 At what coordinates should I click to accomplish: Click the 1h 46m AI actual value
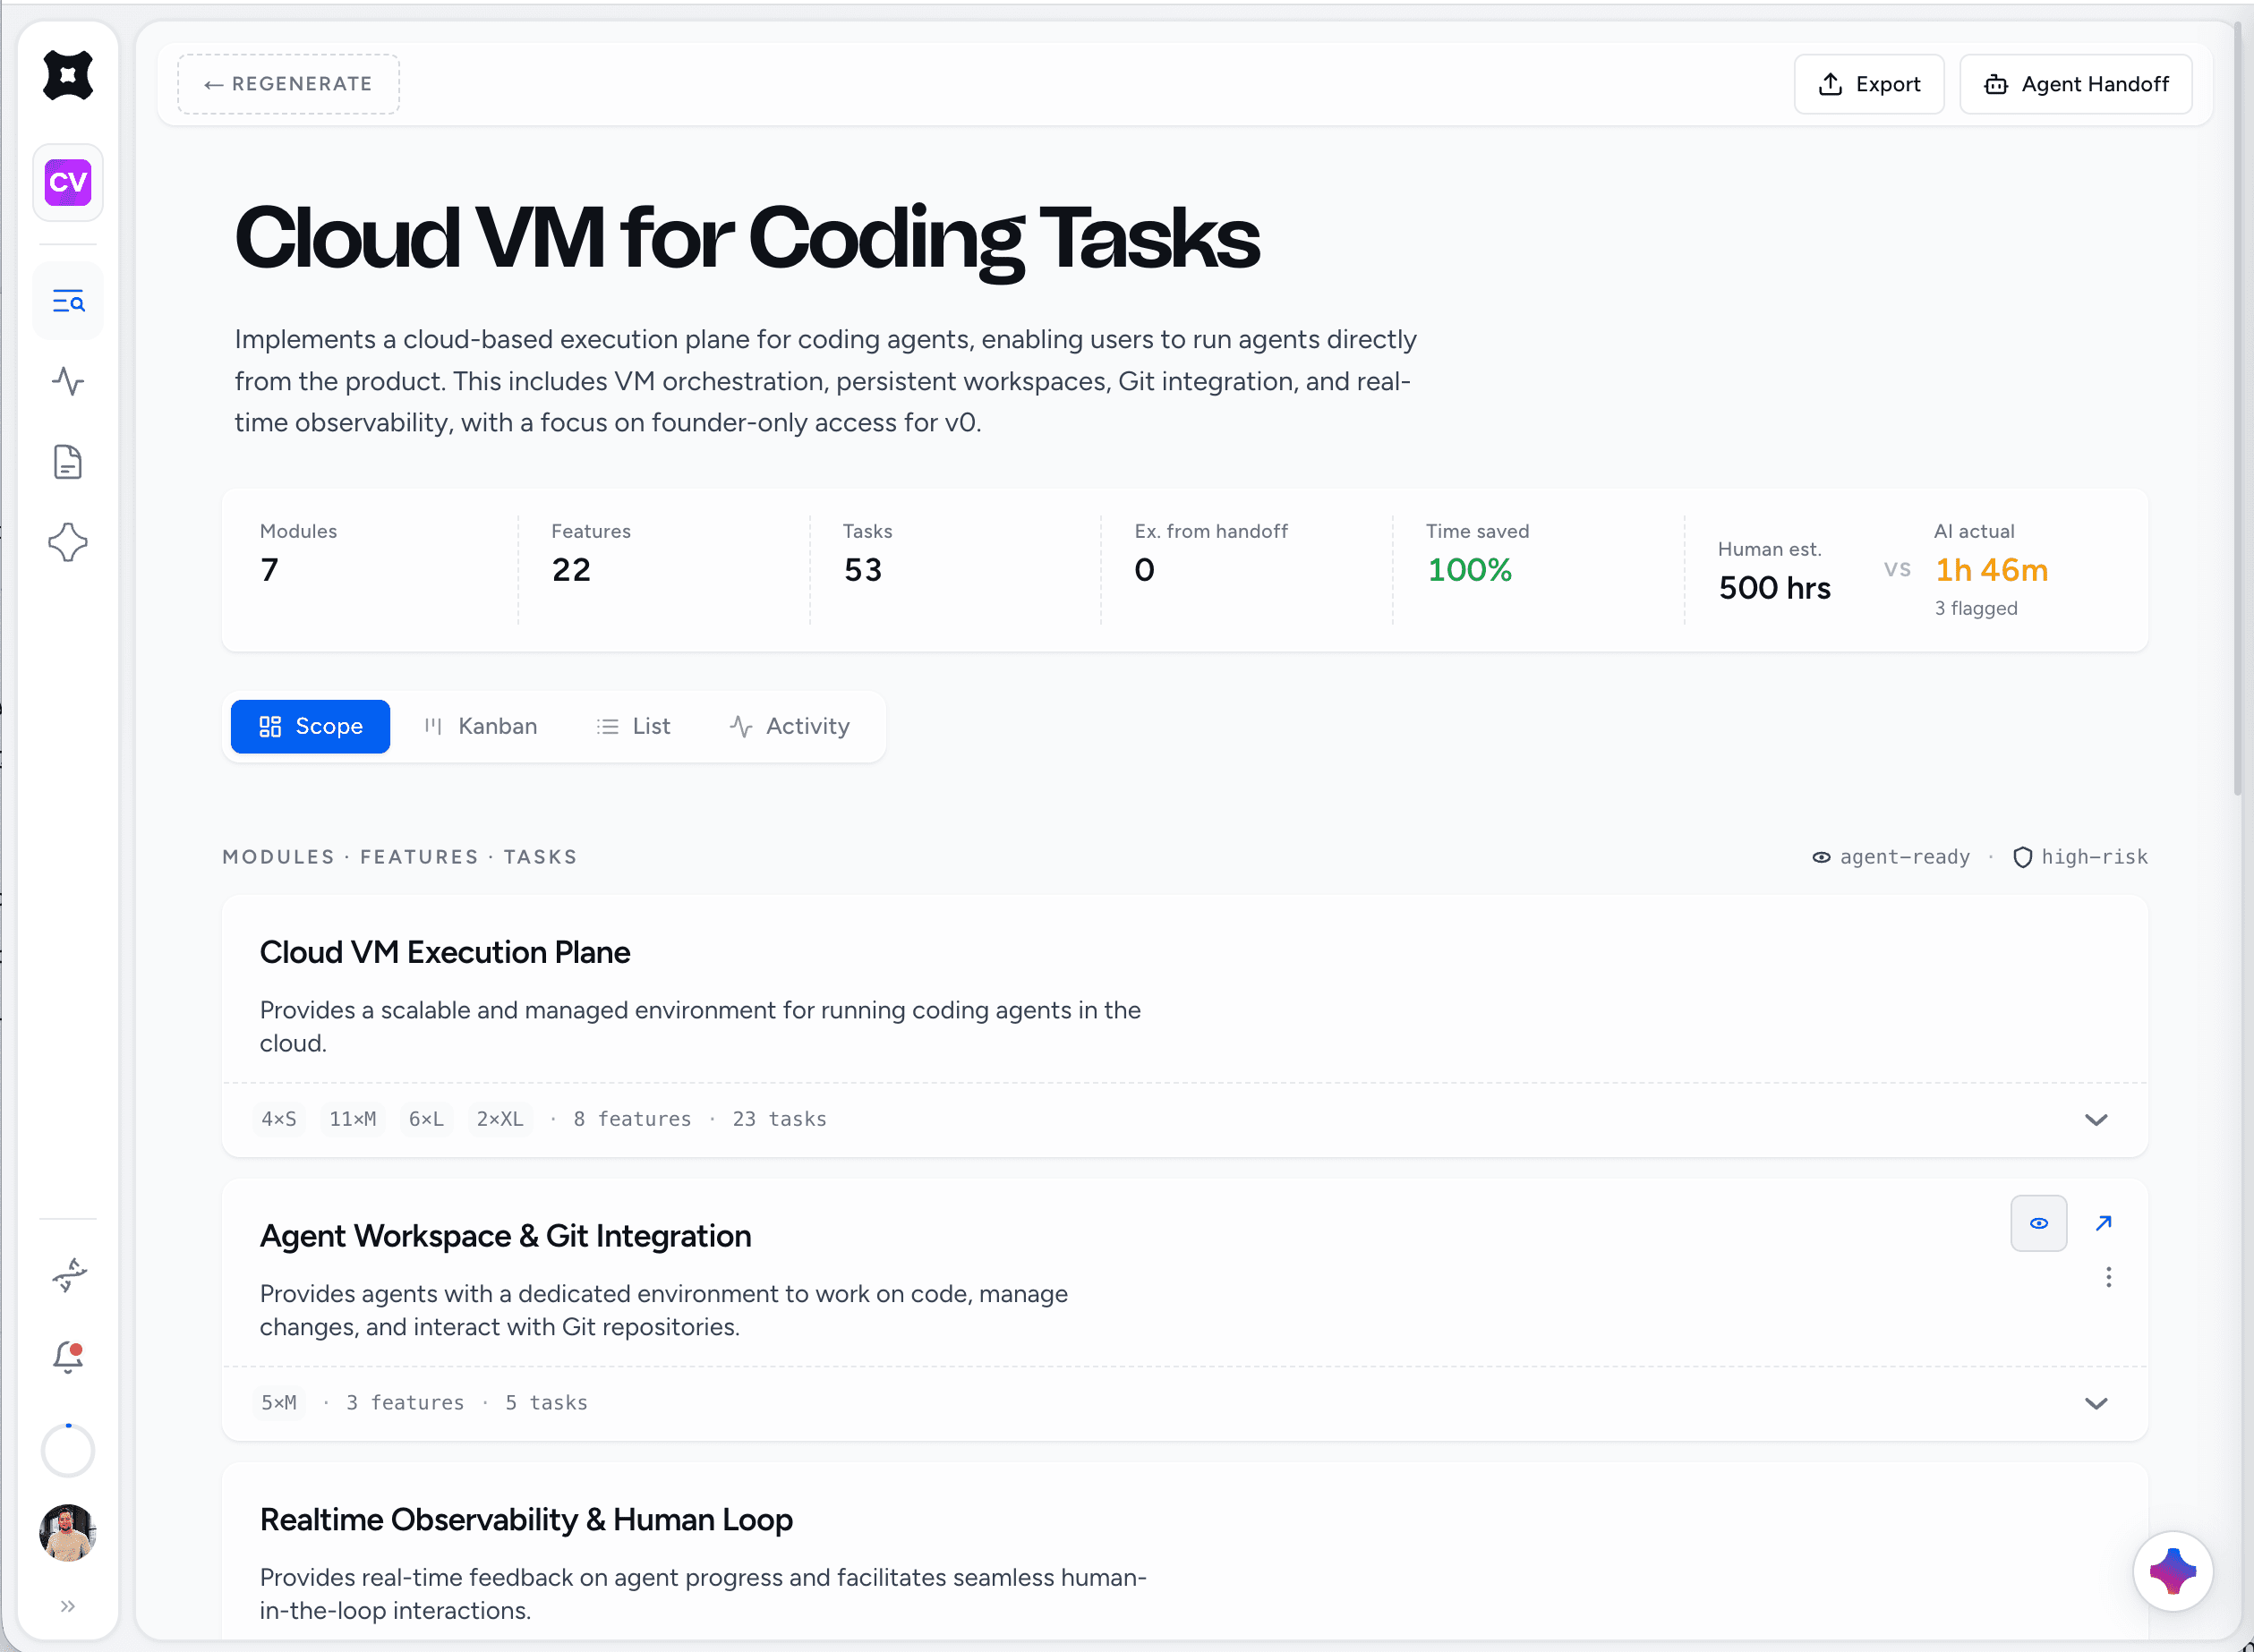[1991, 570]
